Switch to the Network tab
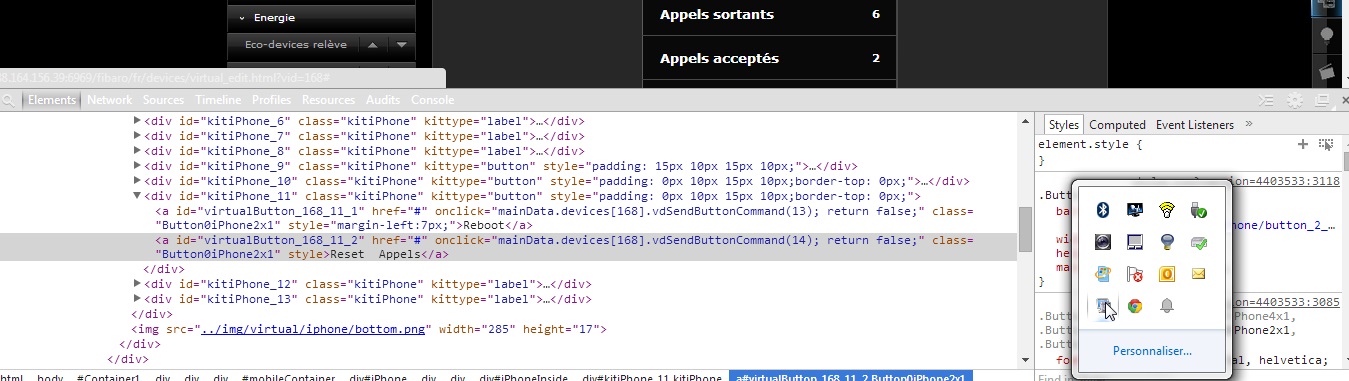Viewport: 1349px width, 381px height. [109, 100]
